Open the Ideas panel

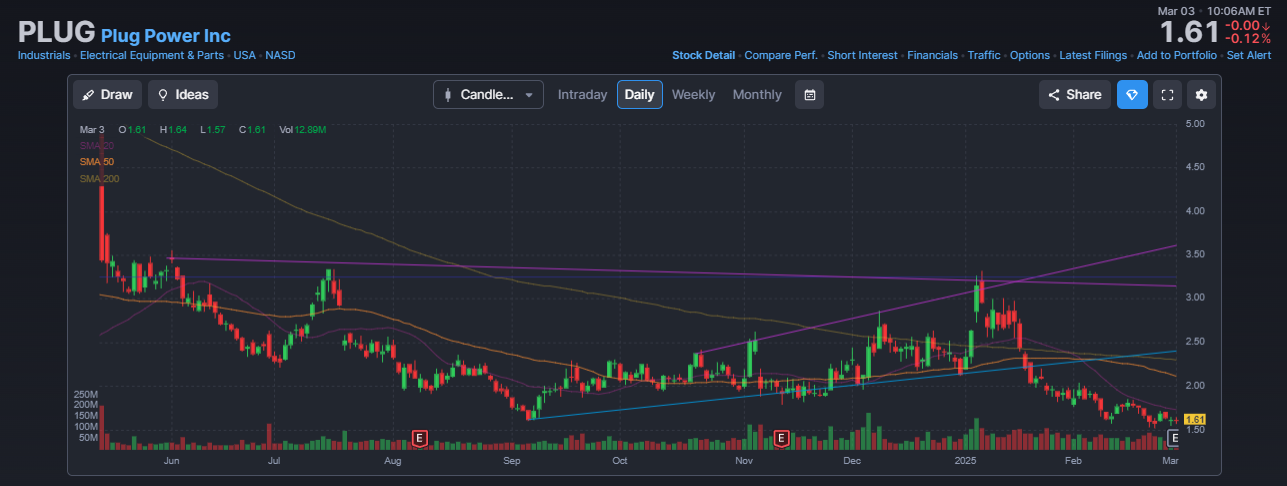(183, 95)
